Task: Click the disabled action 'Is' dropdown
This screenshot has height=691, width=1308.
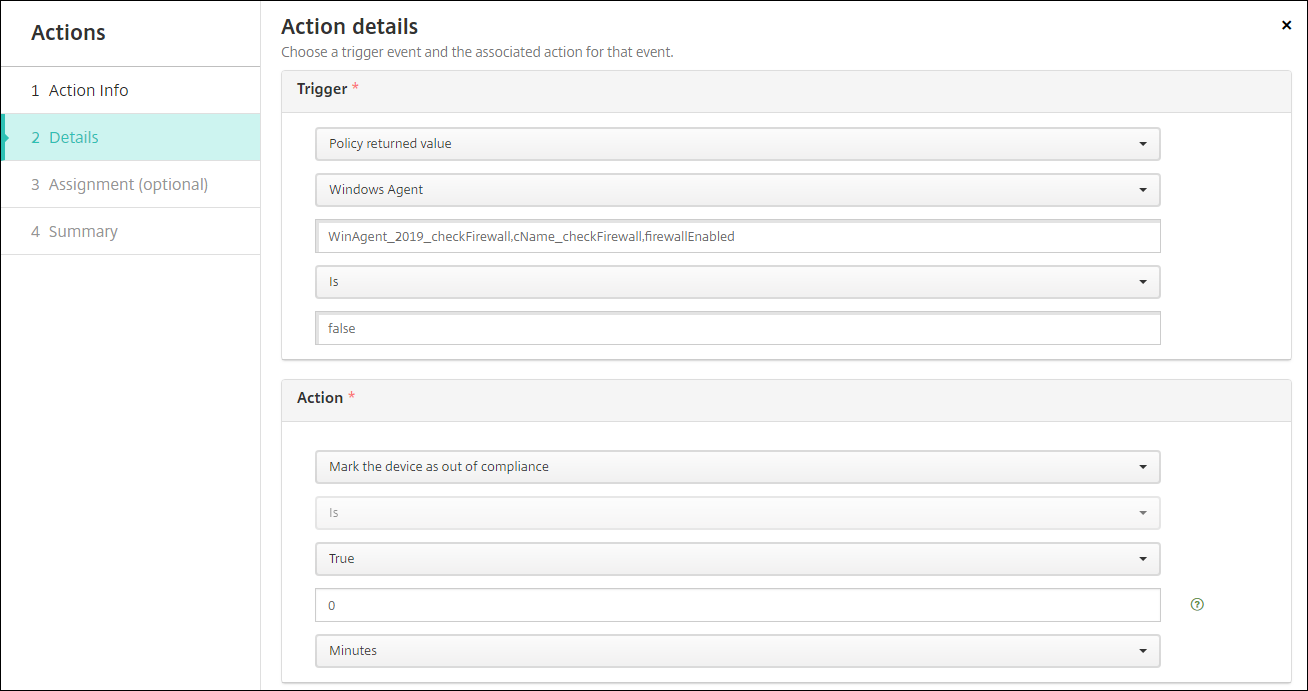Action: (x=737, y=513)
